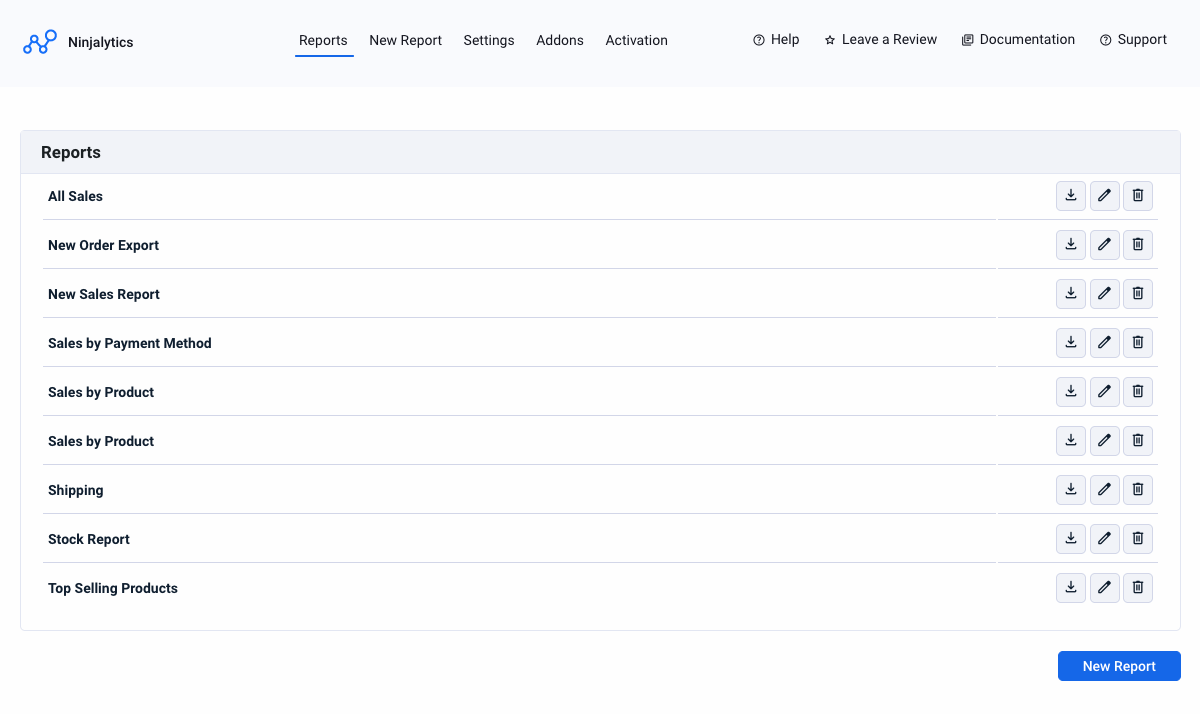Viewport: 1200px width, 714px height.
Task: Edit the Sales by Payment Method report
Action: [1104, 342]
